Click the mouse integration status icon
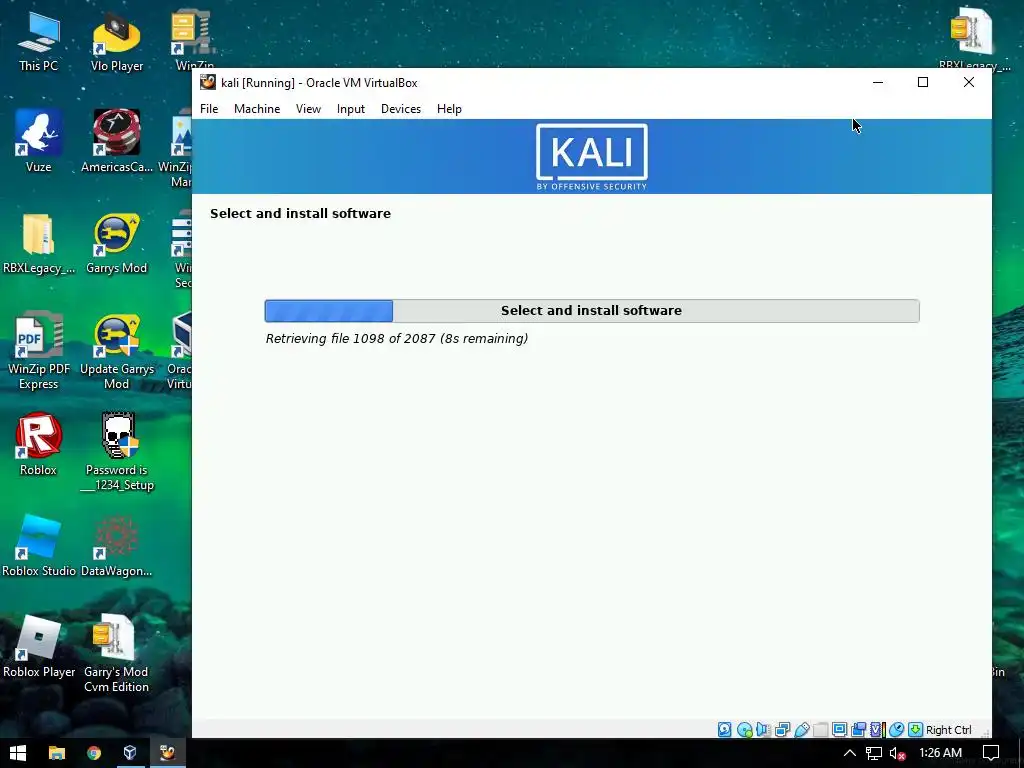 click(x=897, y=729)
